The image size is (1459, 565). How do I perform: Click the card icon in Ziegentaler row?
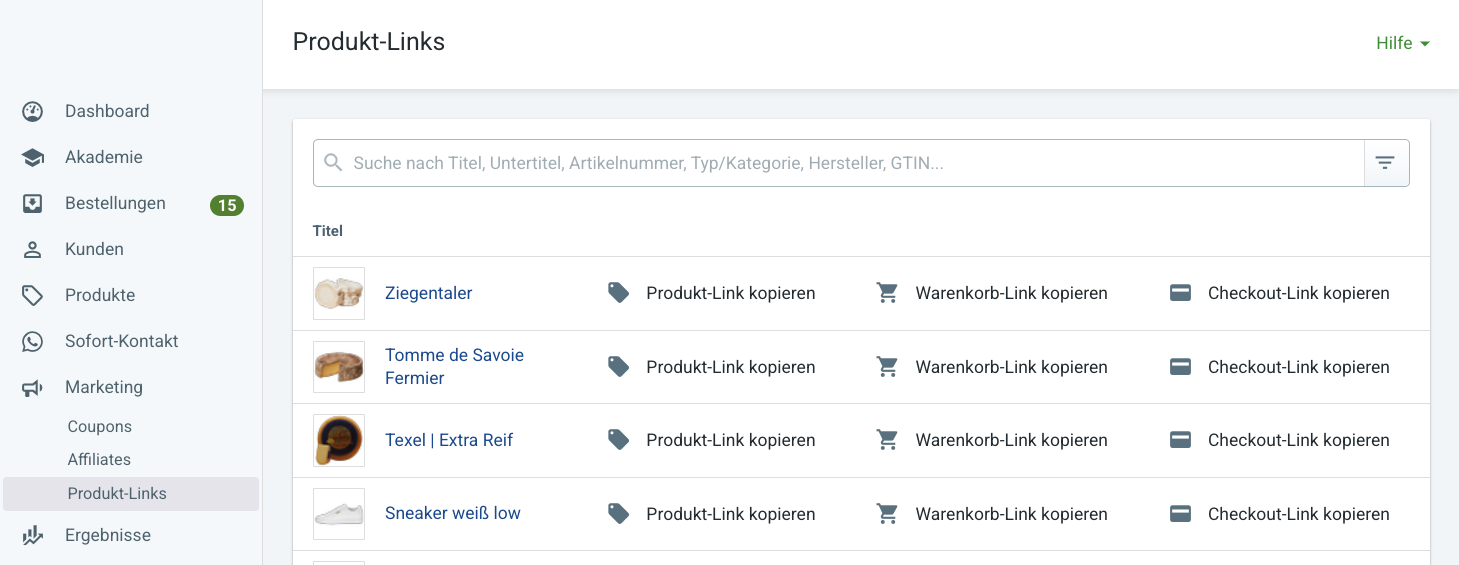[1180, 293]
